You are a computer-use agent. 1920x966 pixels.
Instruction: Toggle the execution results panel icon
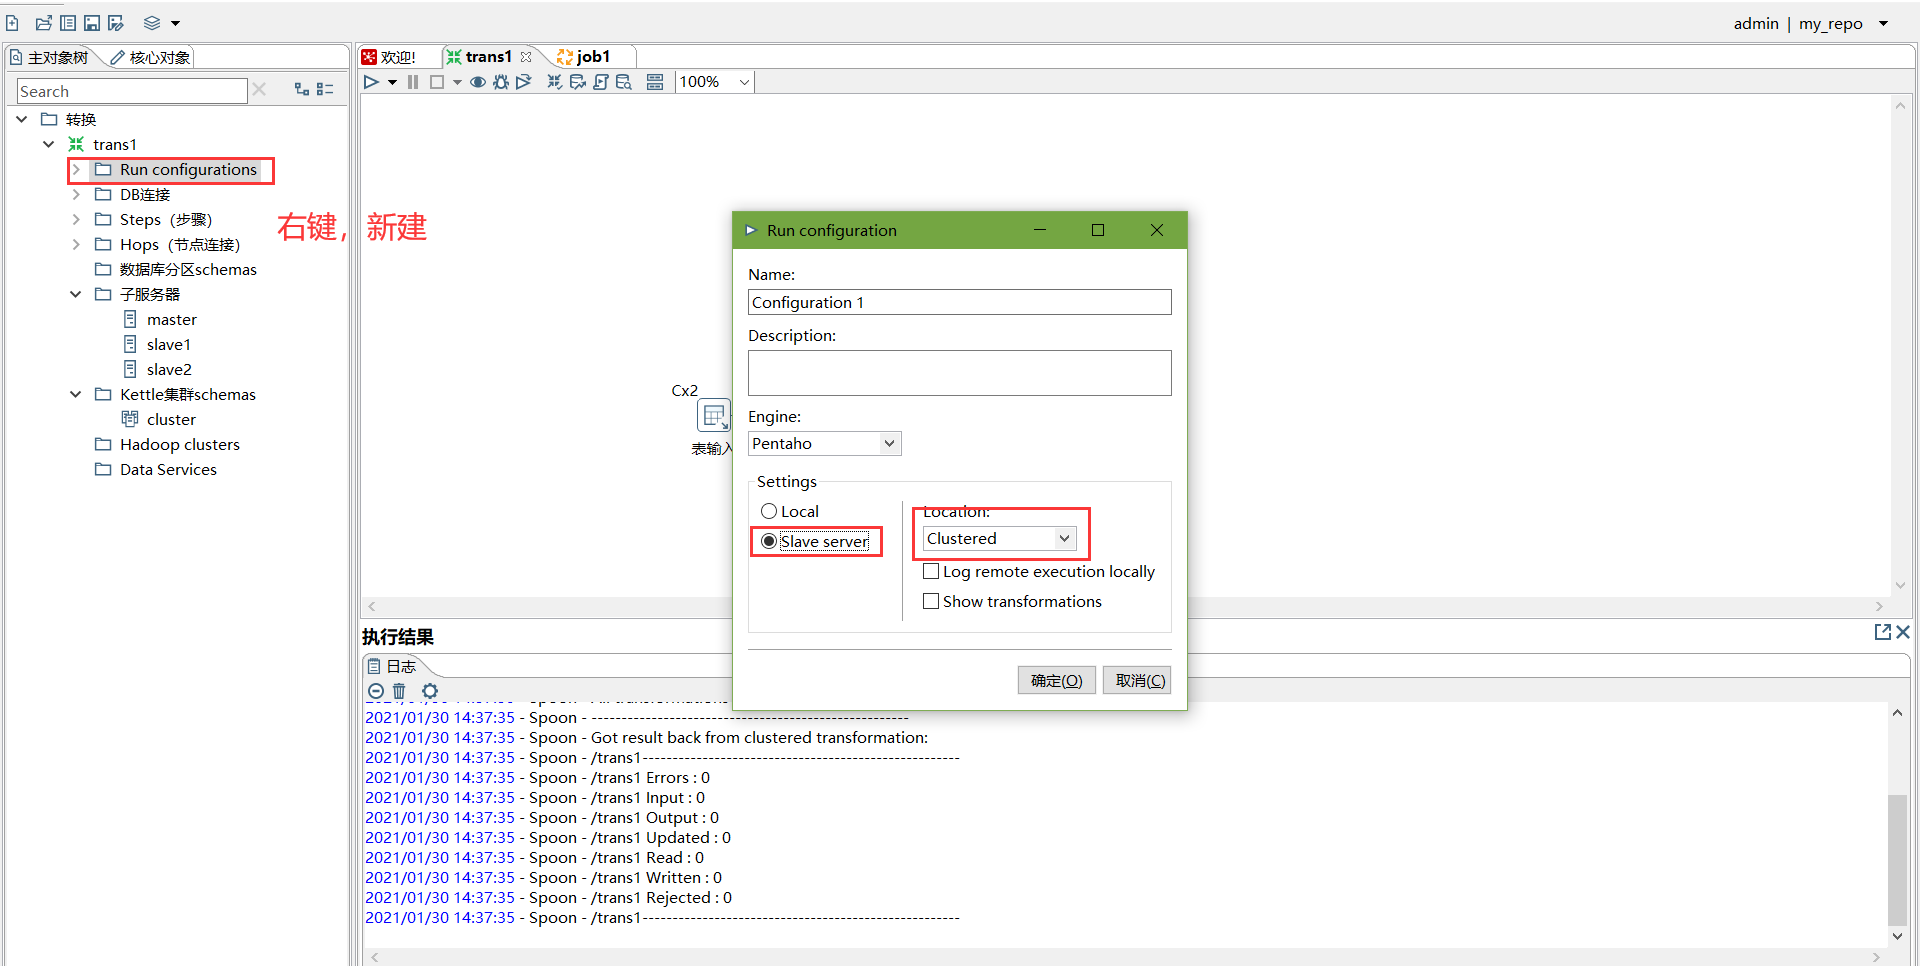(655, 82)
